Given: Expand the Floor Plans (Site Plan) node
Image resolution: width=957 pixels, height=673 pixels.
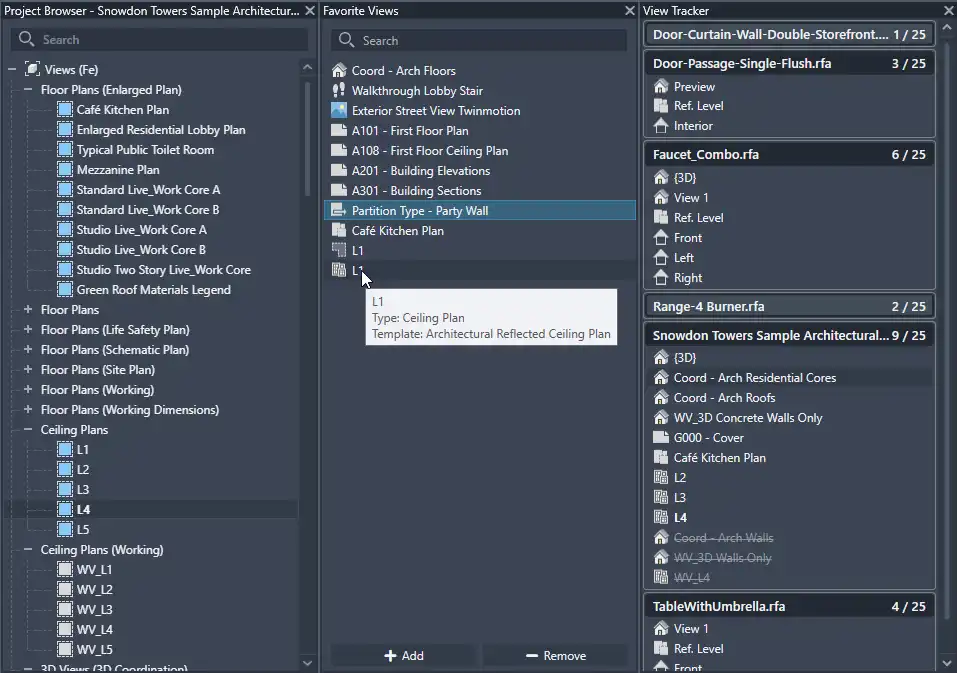Looking at the screenshot, I should pyautogui.click(x=28, y=370).
